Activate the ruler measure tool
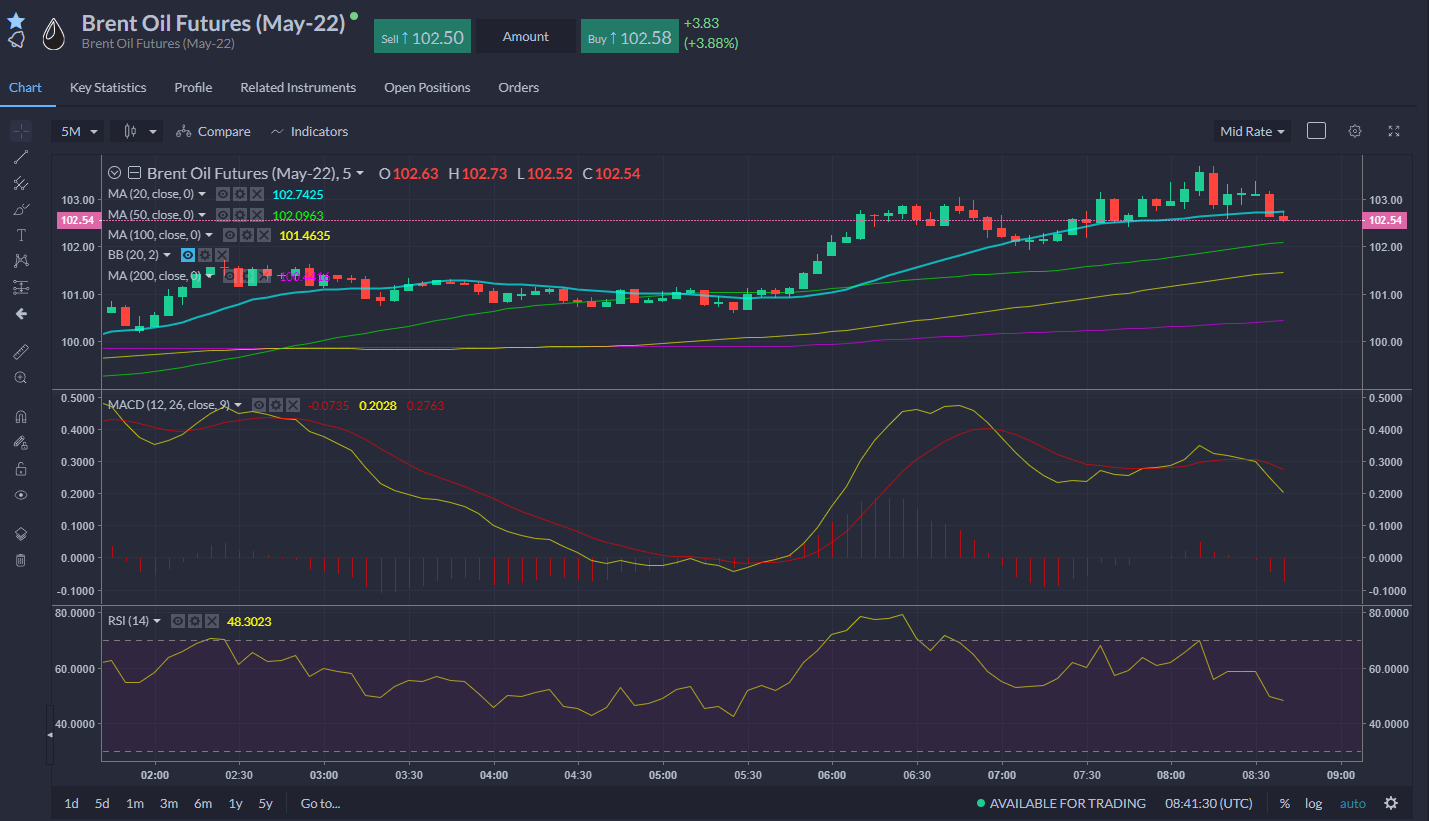The height and width of the screenshot is (821, 1429). 20,352
